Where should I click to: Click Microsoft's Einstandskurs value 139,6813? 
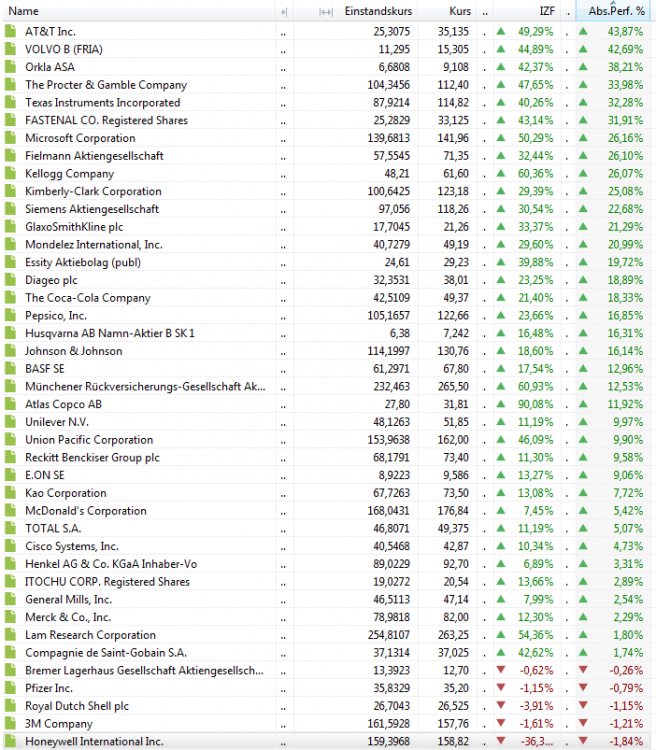point(389,138)
